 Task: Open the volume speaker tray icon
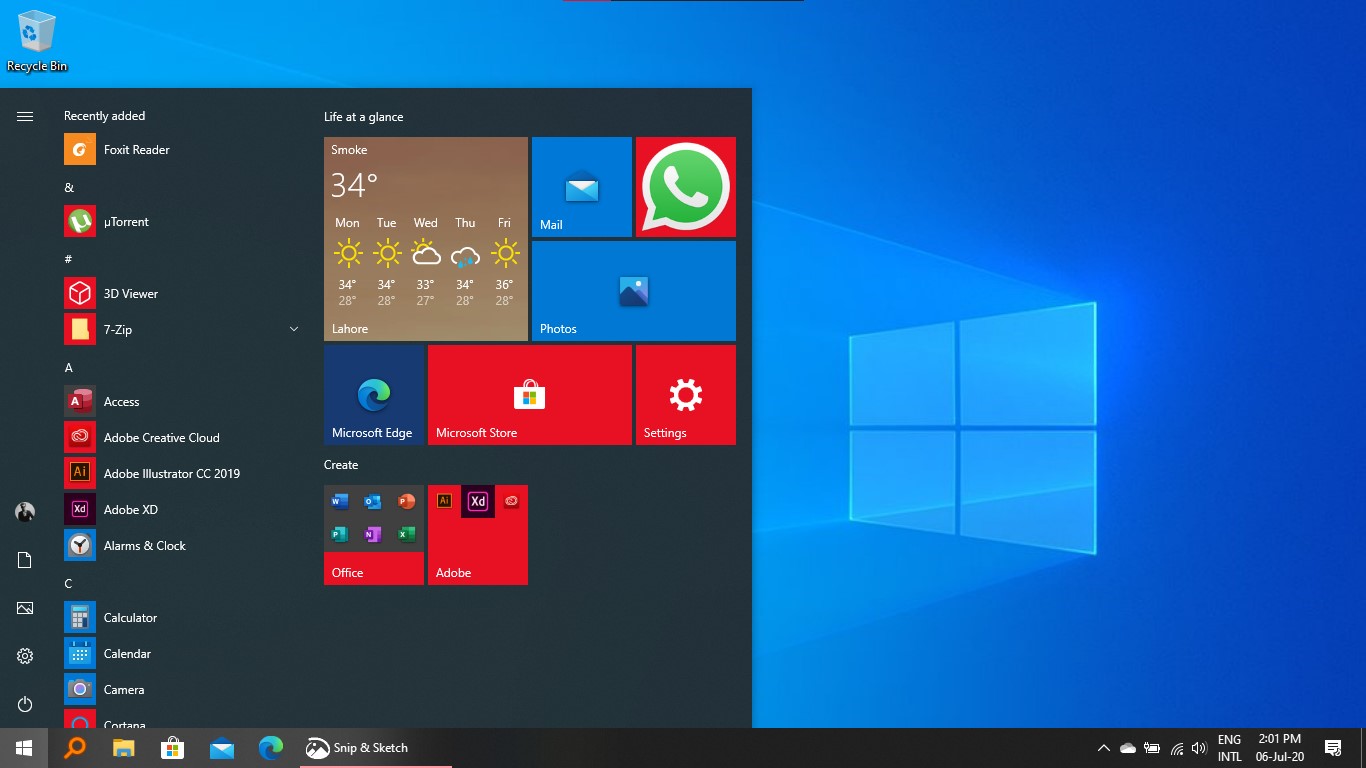(1199, 748)
